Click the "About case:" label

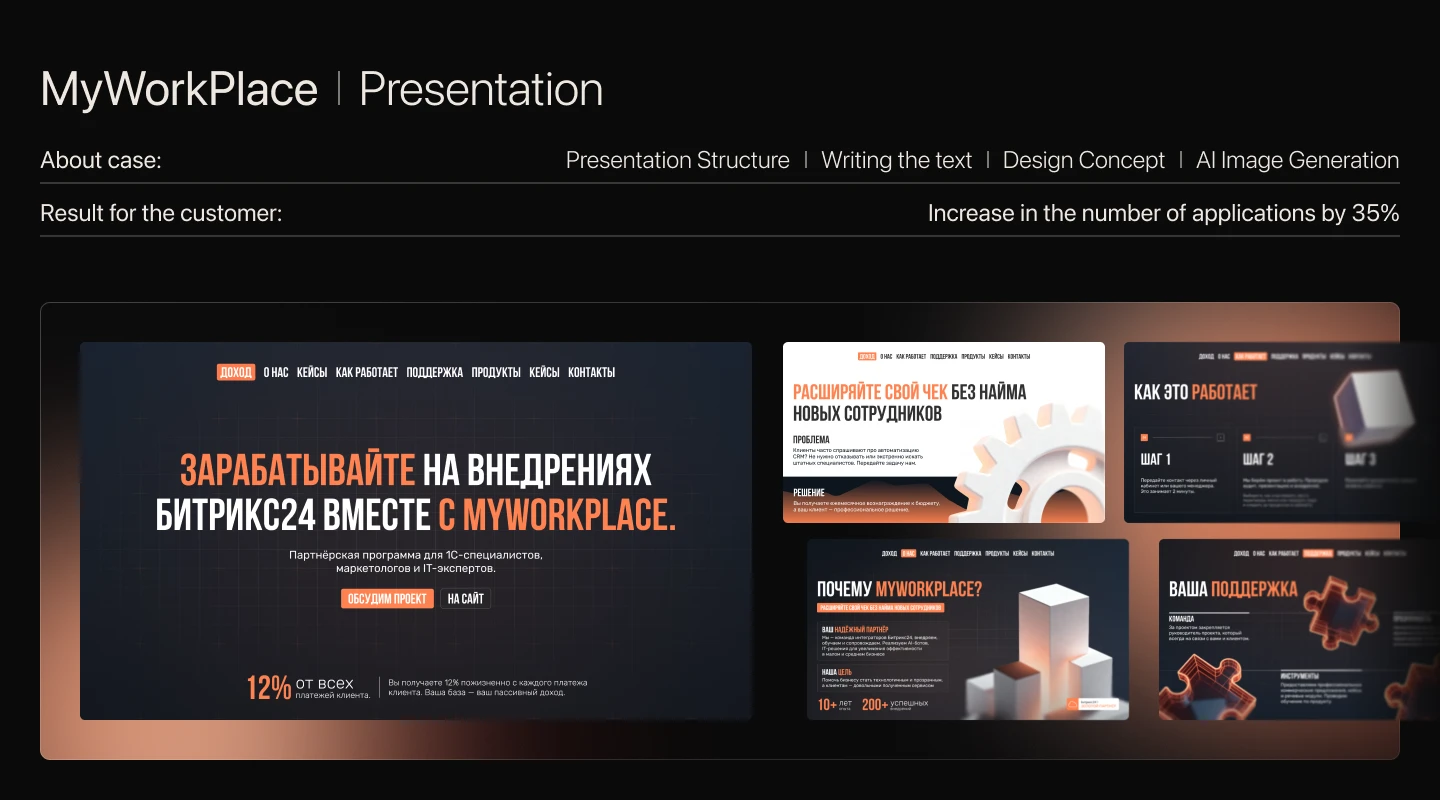(x=101, y=160)
